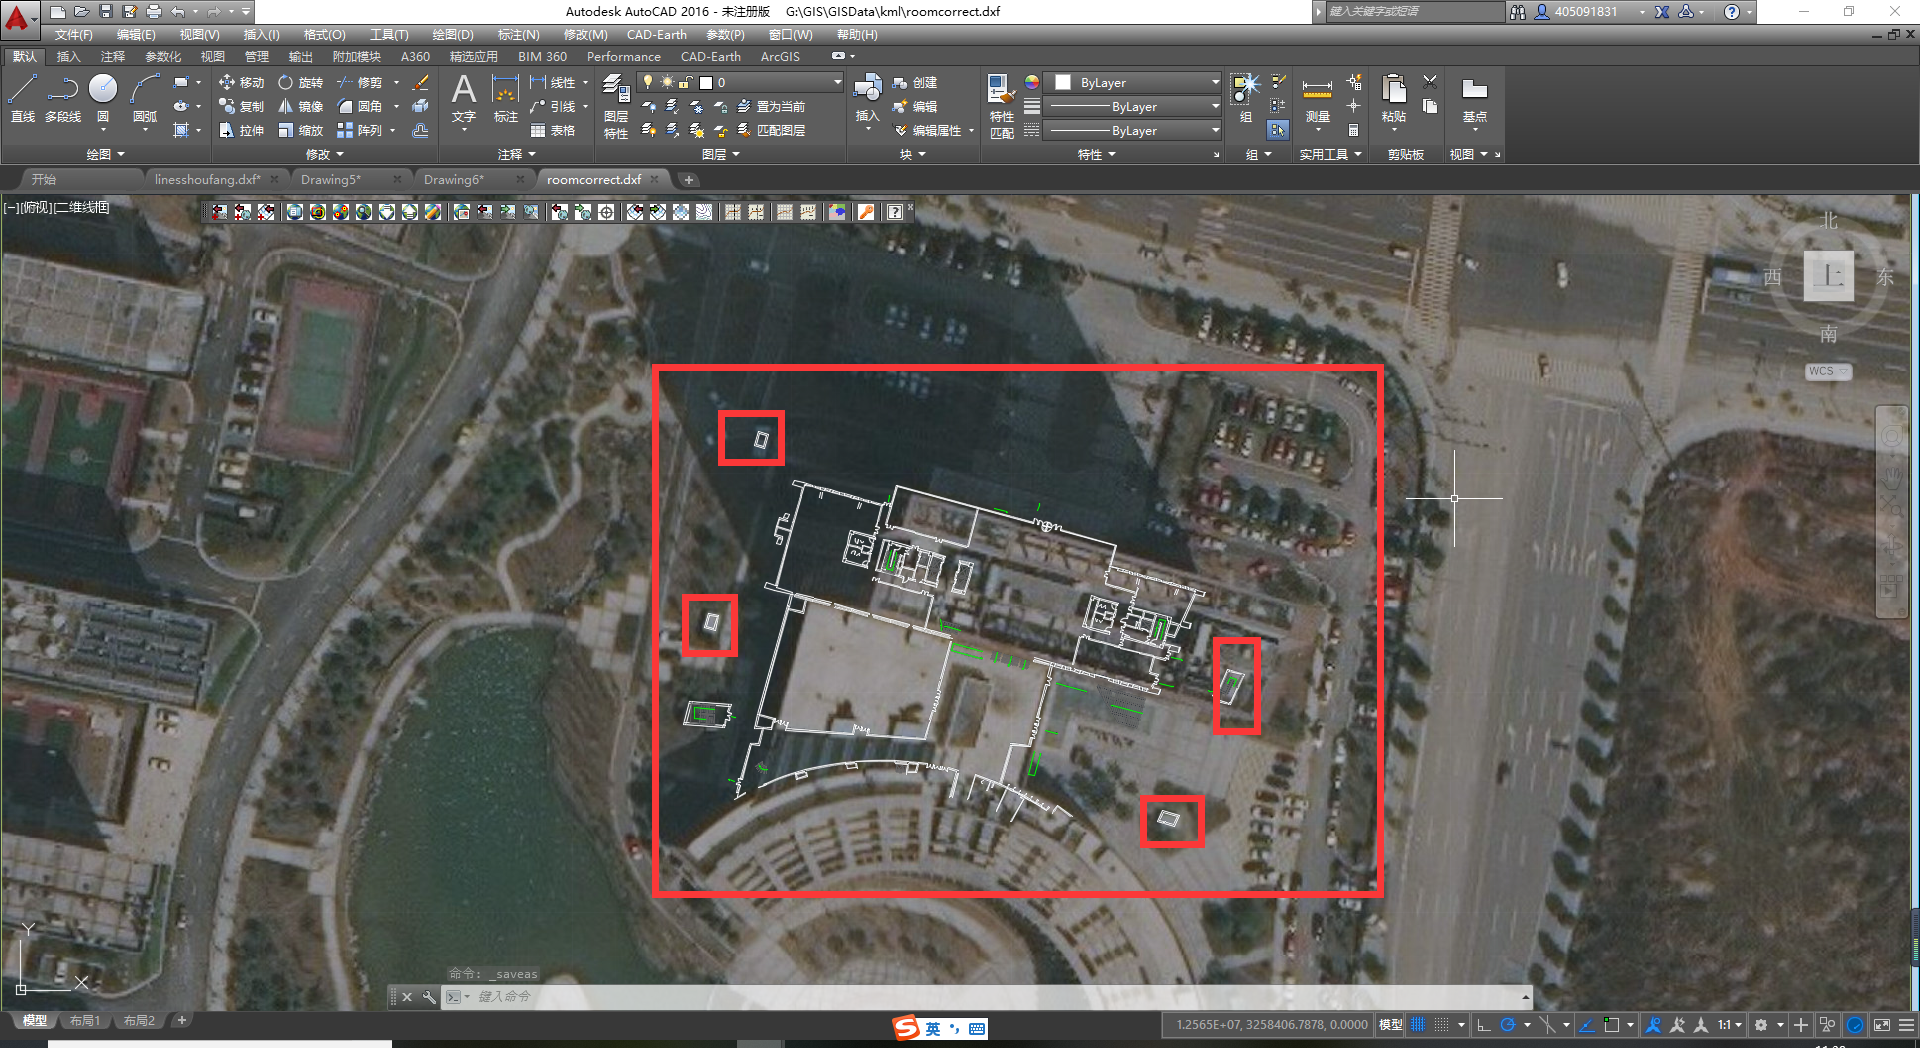Viewport: 1920px width, 1048px height.
Task: Switch to the linesshoufang.dxf document tab
Action: [x=207, y=179]
